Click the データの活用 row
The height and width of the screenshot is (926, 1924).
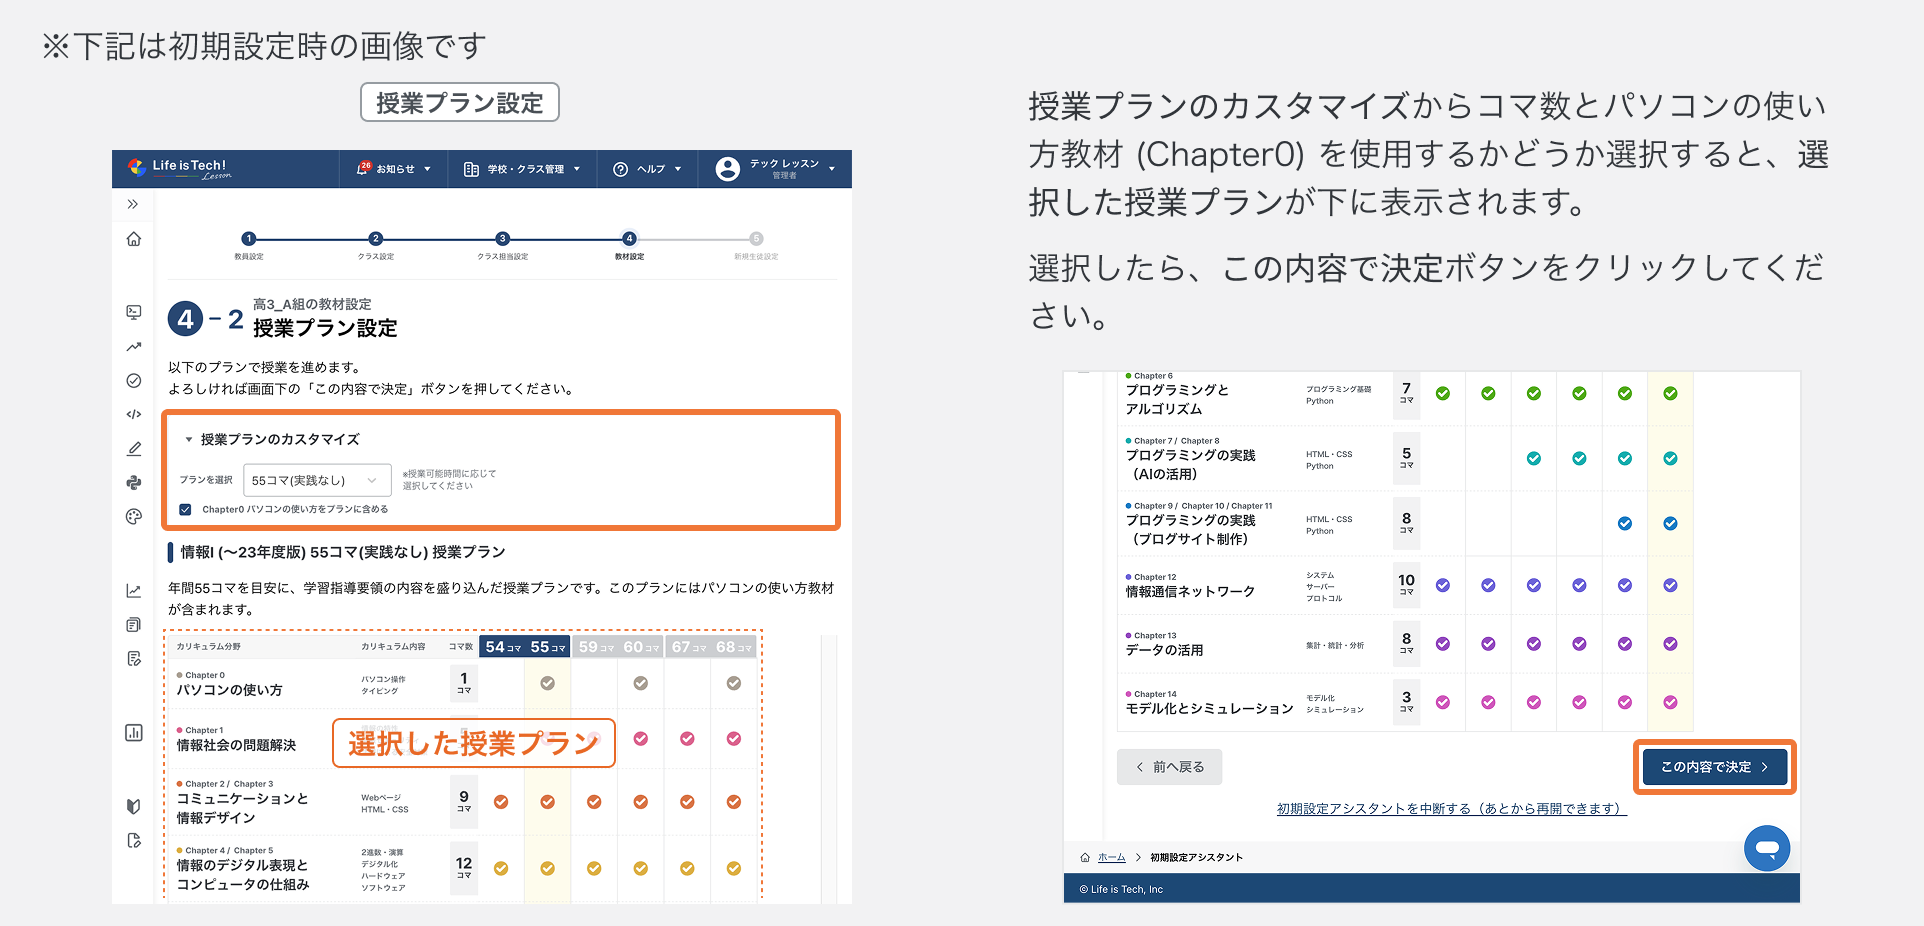(1405, 644)
